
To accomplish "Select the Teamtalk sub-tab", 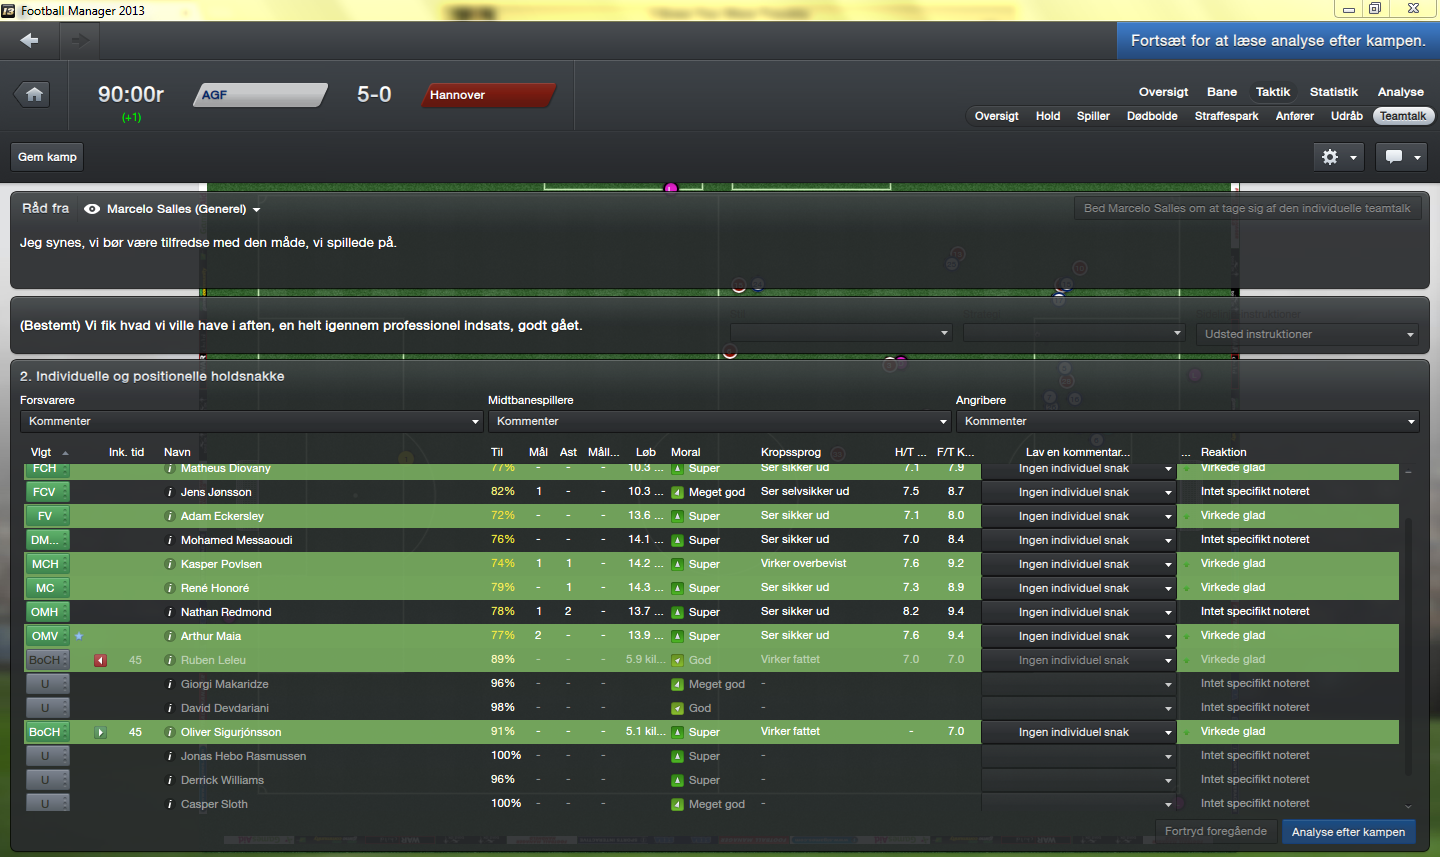I will pyautogui.click(x=1403, y=116).
